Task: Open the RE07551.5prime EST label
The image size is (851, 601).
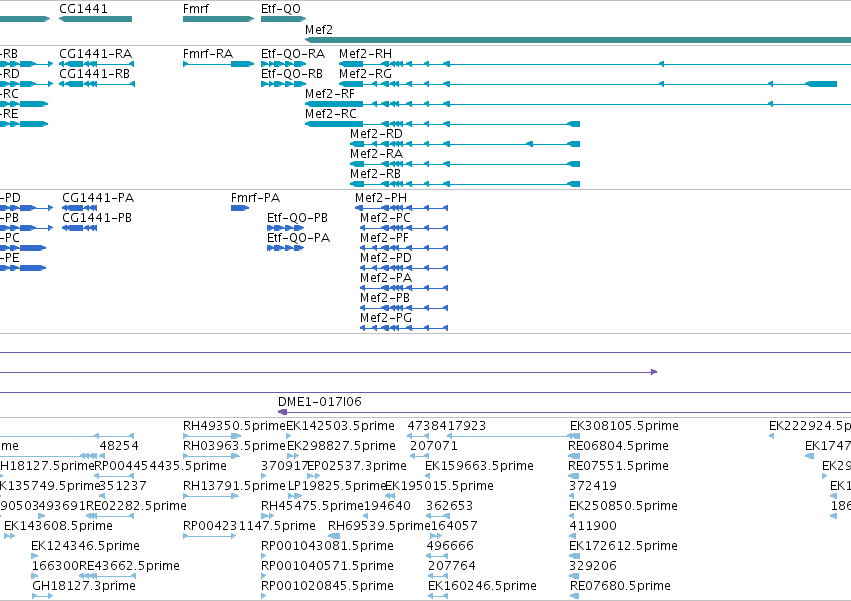Action: [x=618, y=466]
